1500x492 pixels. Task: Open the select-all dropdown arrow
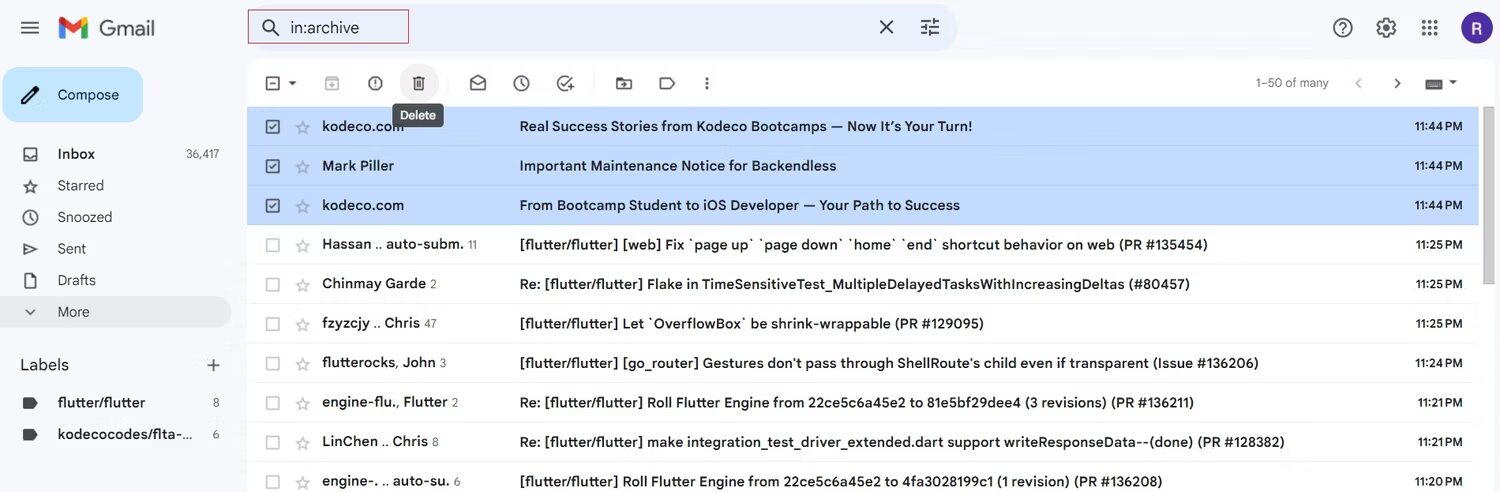point(293,83)
